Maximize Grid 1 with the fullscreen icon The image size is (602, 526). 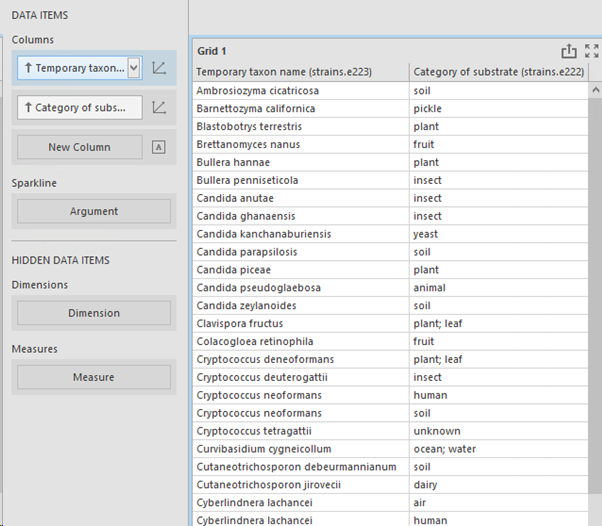click(x=591, y=51)
